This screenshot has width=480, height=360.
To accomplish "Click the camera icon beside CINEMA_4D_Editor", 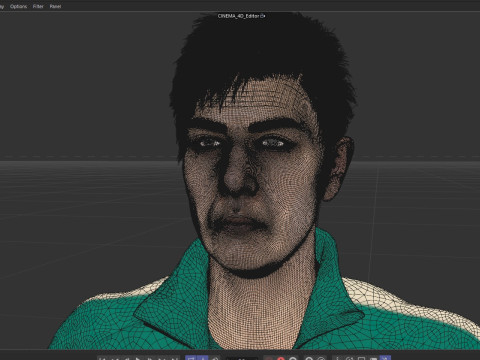I will 263,16.
